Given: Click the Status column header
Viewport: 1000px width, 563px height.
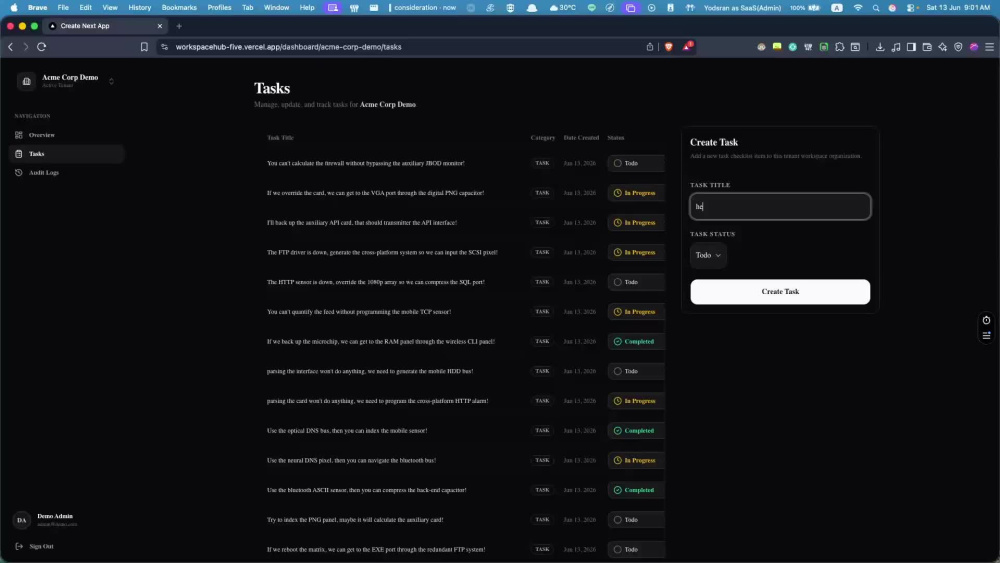Looking at the screenshot, I should pyautogui.click(x=615, y=138).
